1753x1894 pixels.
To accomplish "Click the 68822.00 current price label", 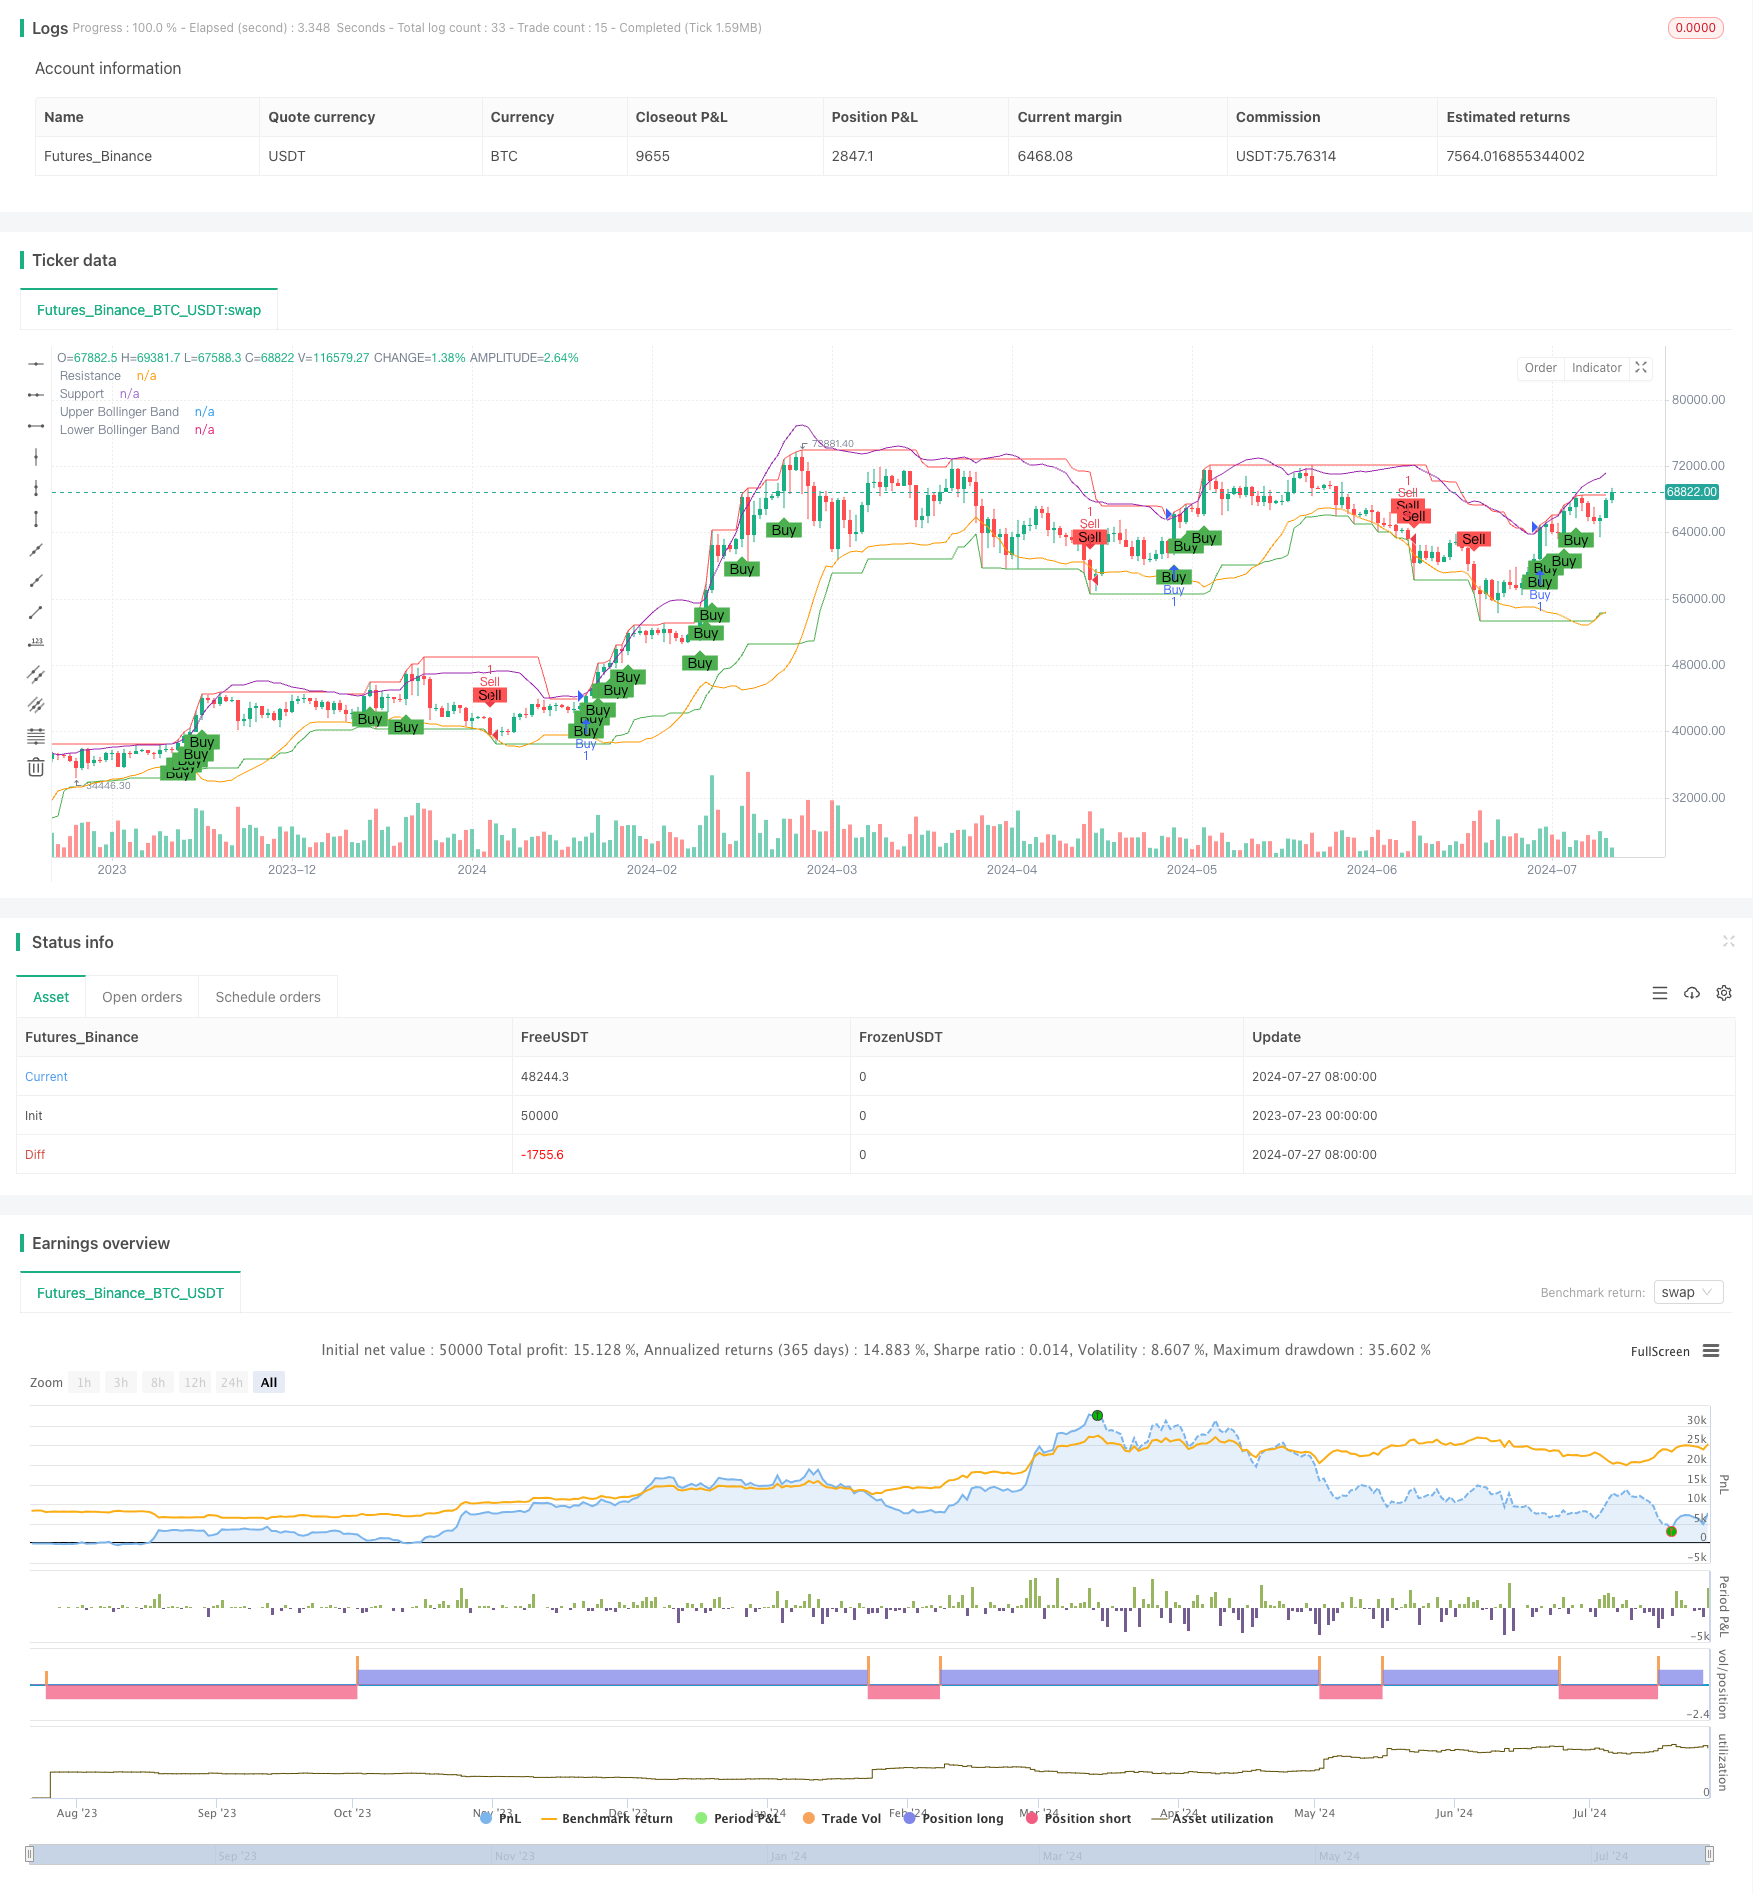I will 1692,492.
